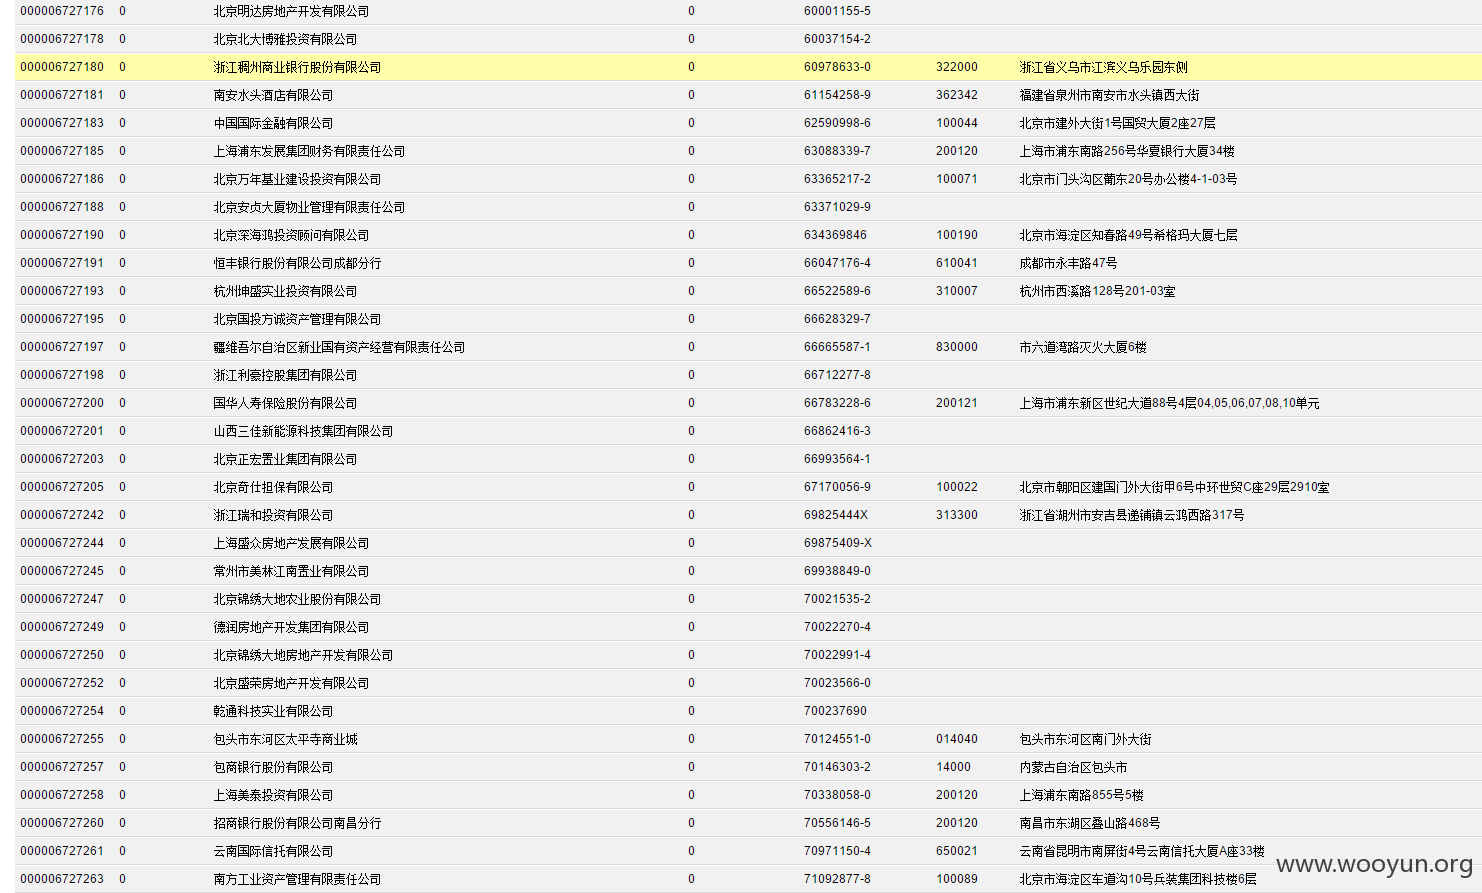Click address 市六道湾路灭火大厦6楼

1083,347
